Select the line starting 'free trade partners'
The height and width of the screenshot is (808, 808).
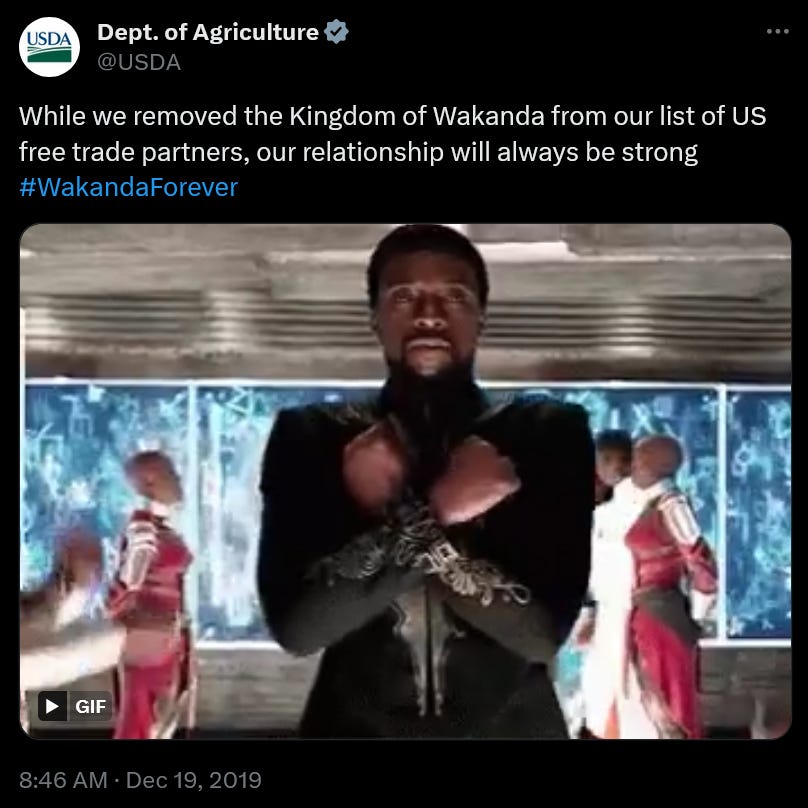click(x=358, y=153)
